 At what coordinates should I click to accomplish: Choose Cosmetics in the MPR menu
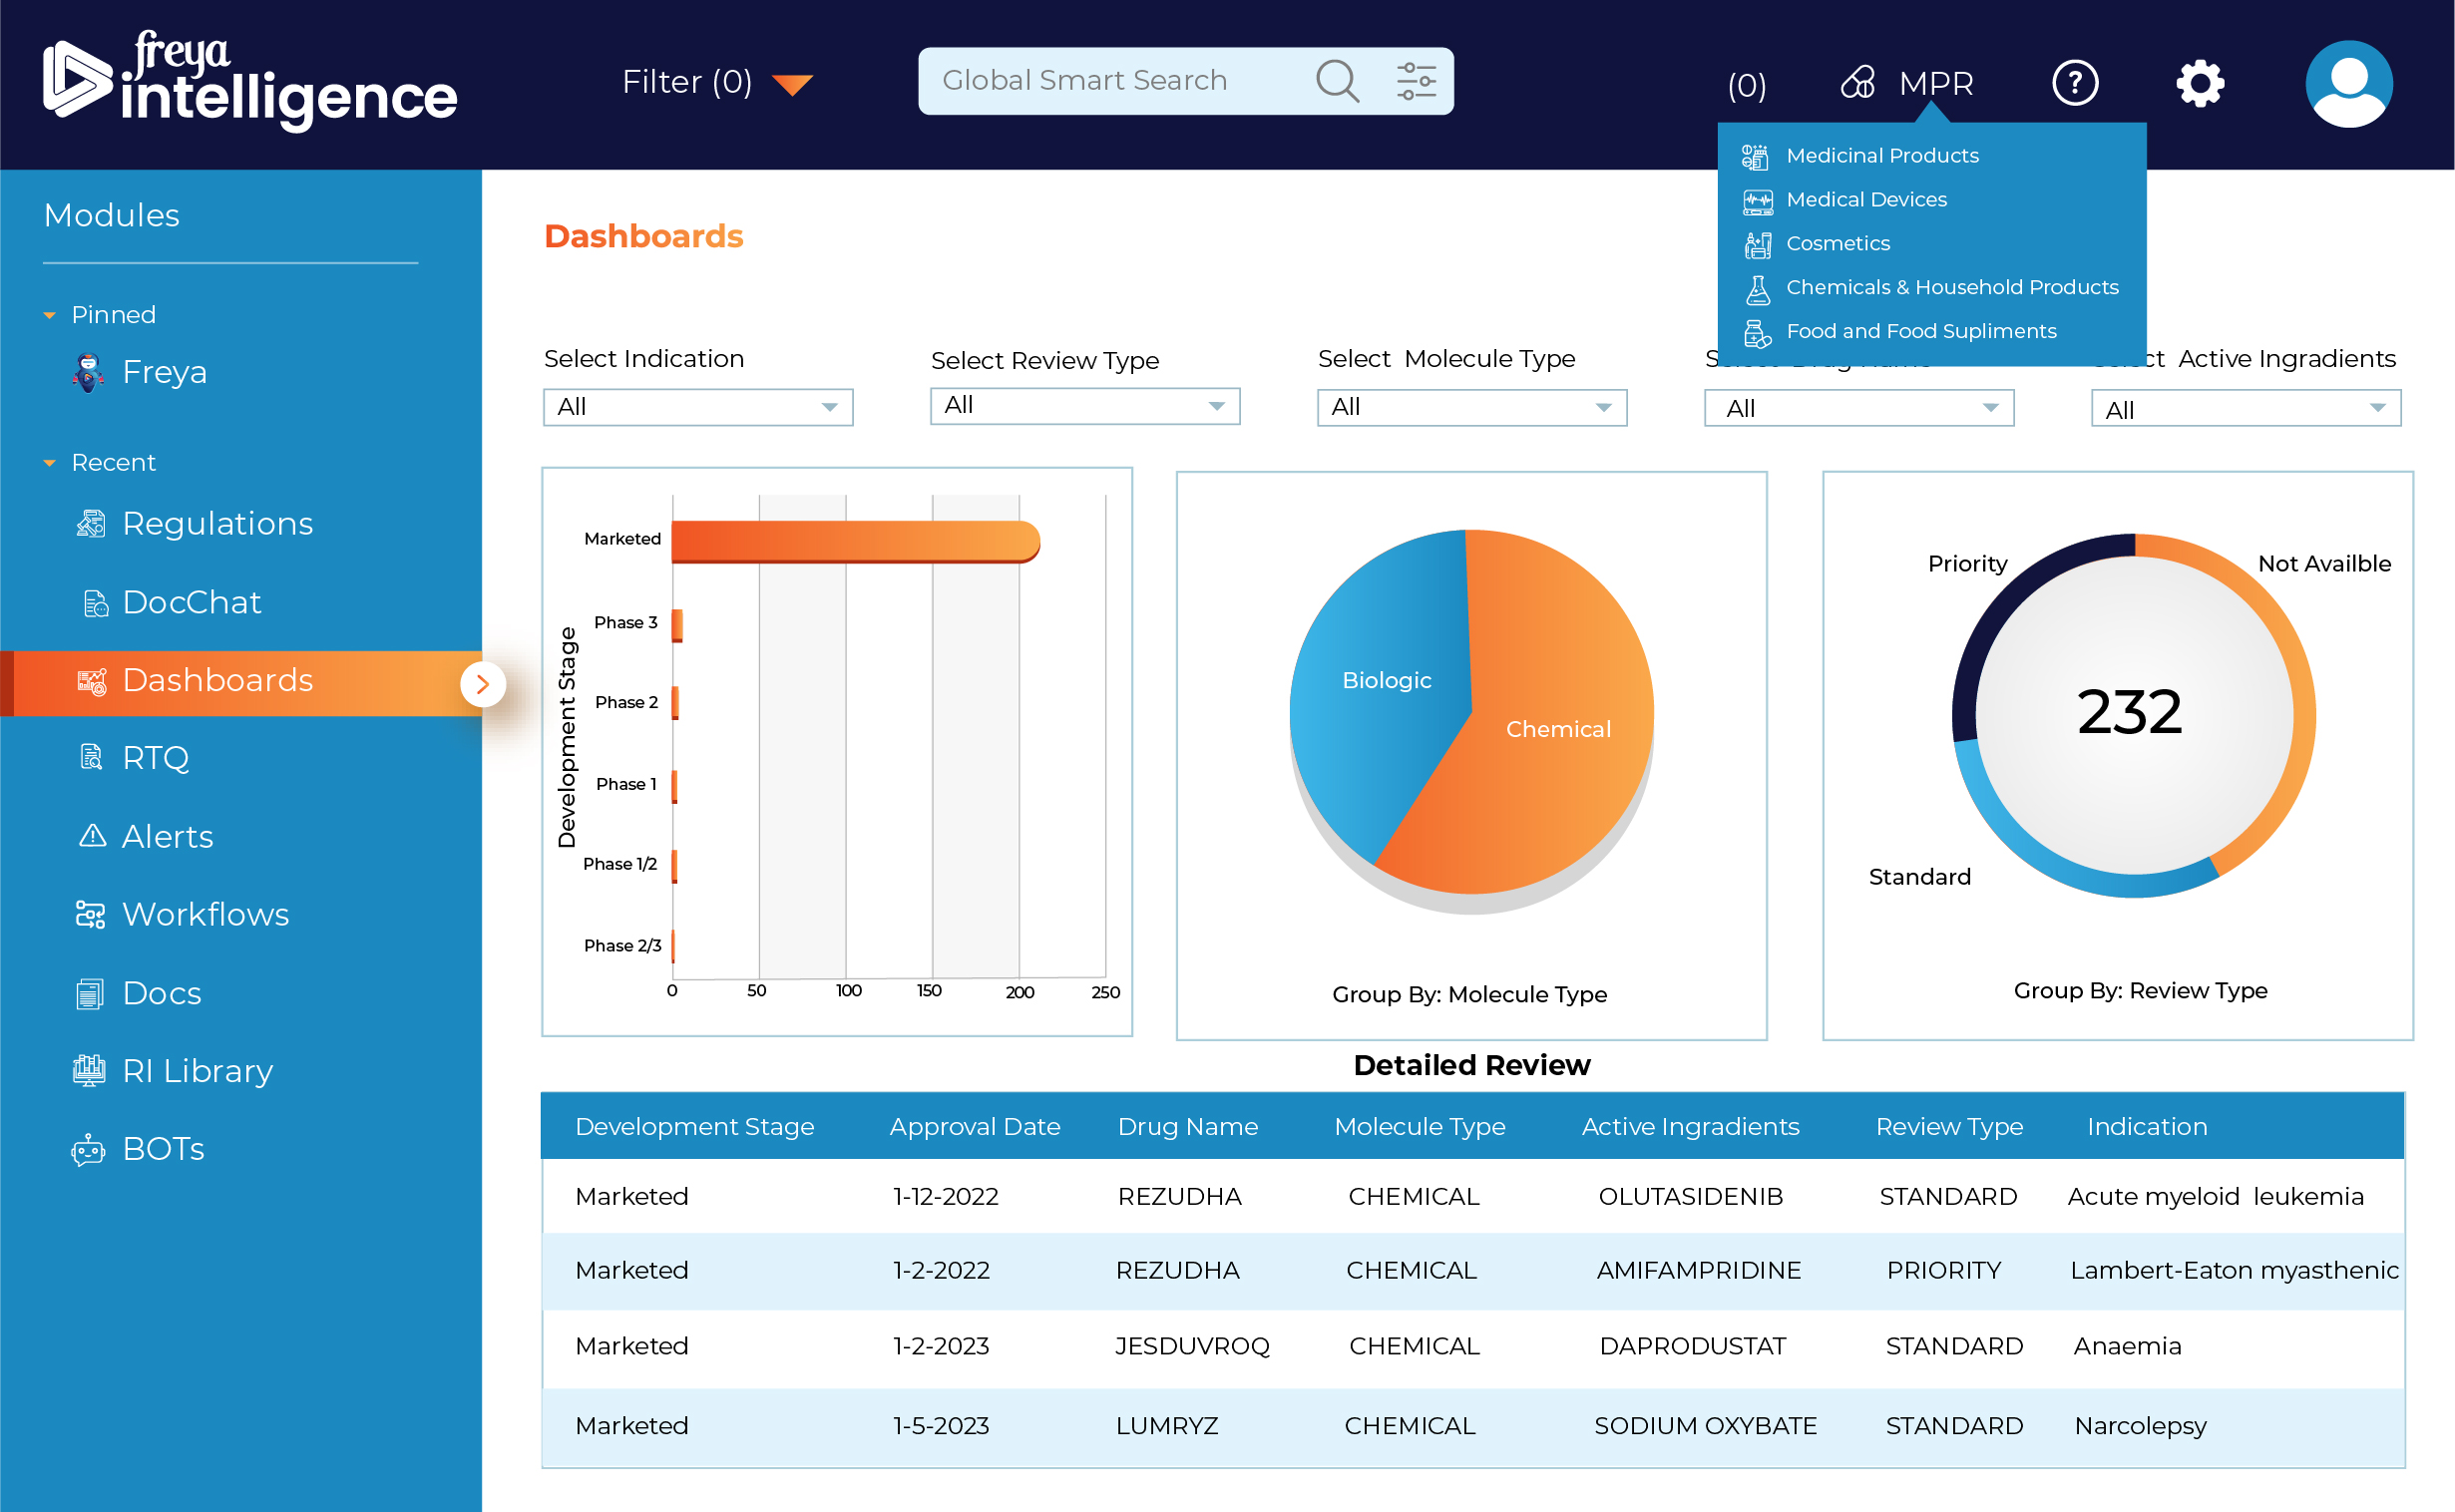tap(1837, 244)
